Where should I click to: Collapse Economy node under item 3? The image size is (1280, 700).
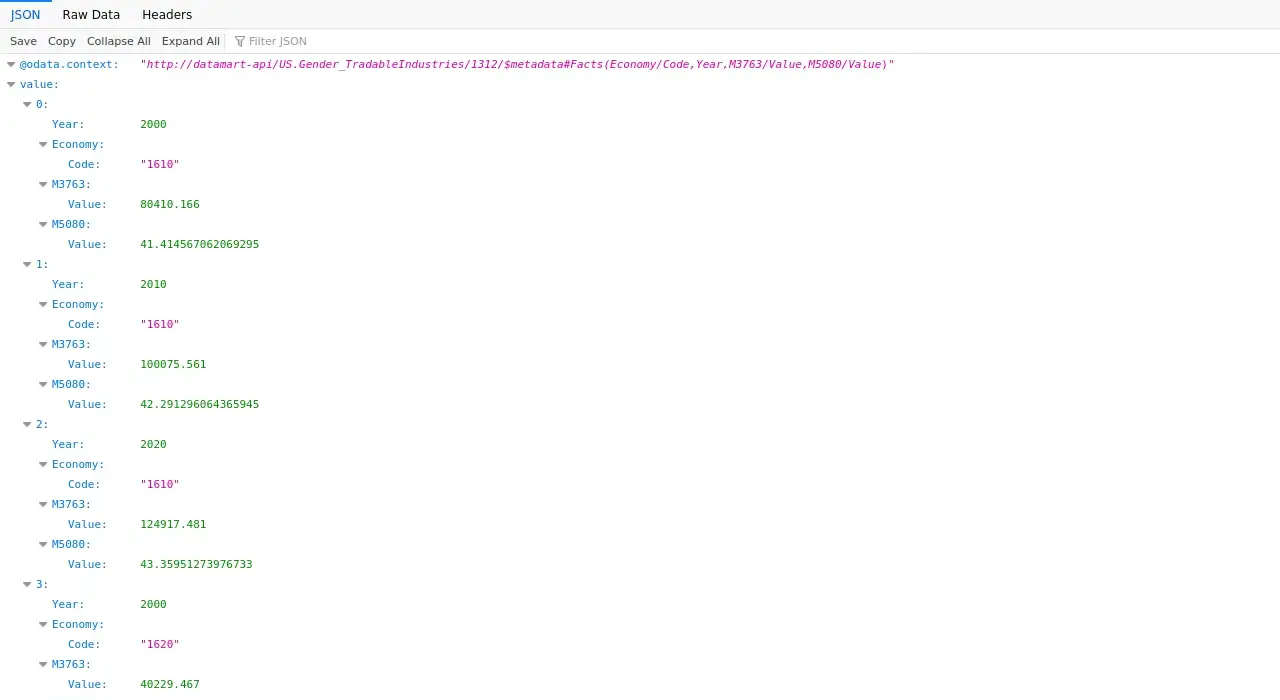pyautogui.click(x=43, y=624)
